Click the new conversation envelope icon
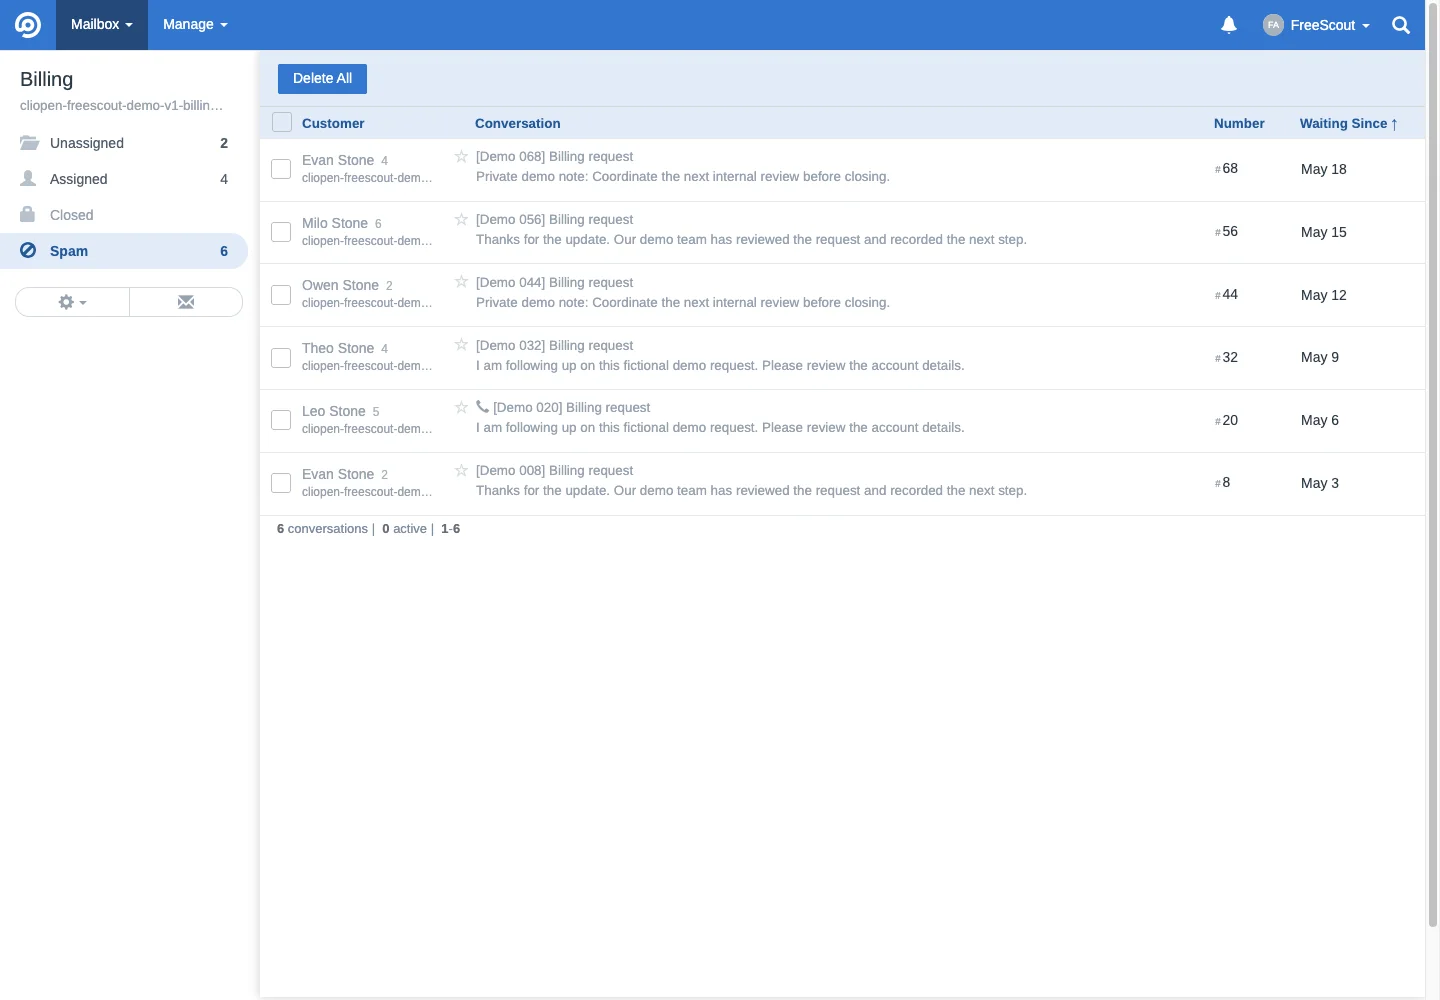Viewport: 1440px width, 1000px height. (186, 302)
